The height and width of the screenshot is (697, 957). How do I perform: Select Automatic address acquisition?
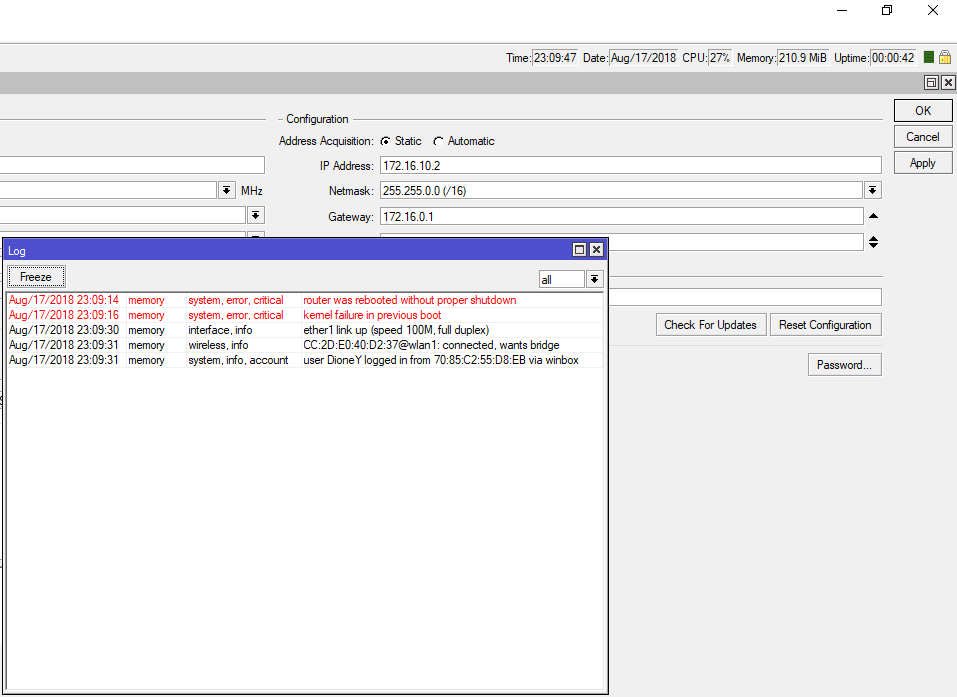coord(438,141)
